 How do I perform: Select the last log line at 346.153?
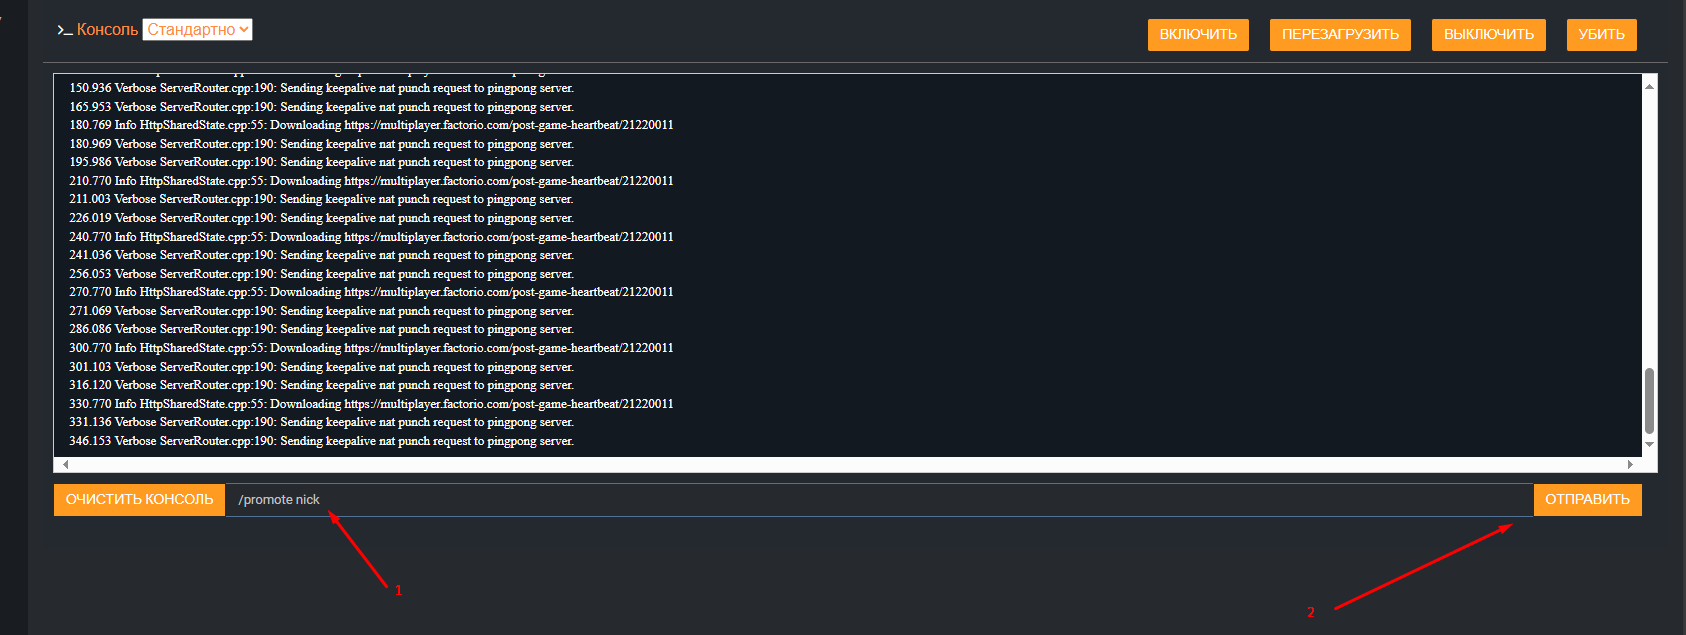tap(321, 441)
